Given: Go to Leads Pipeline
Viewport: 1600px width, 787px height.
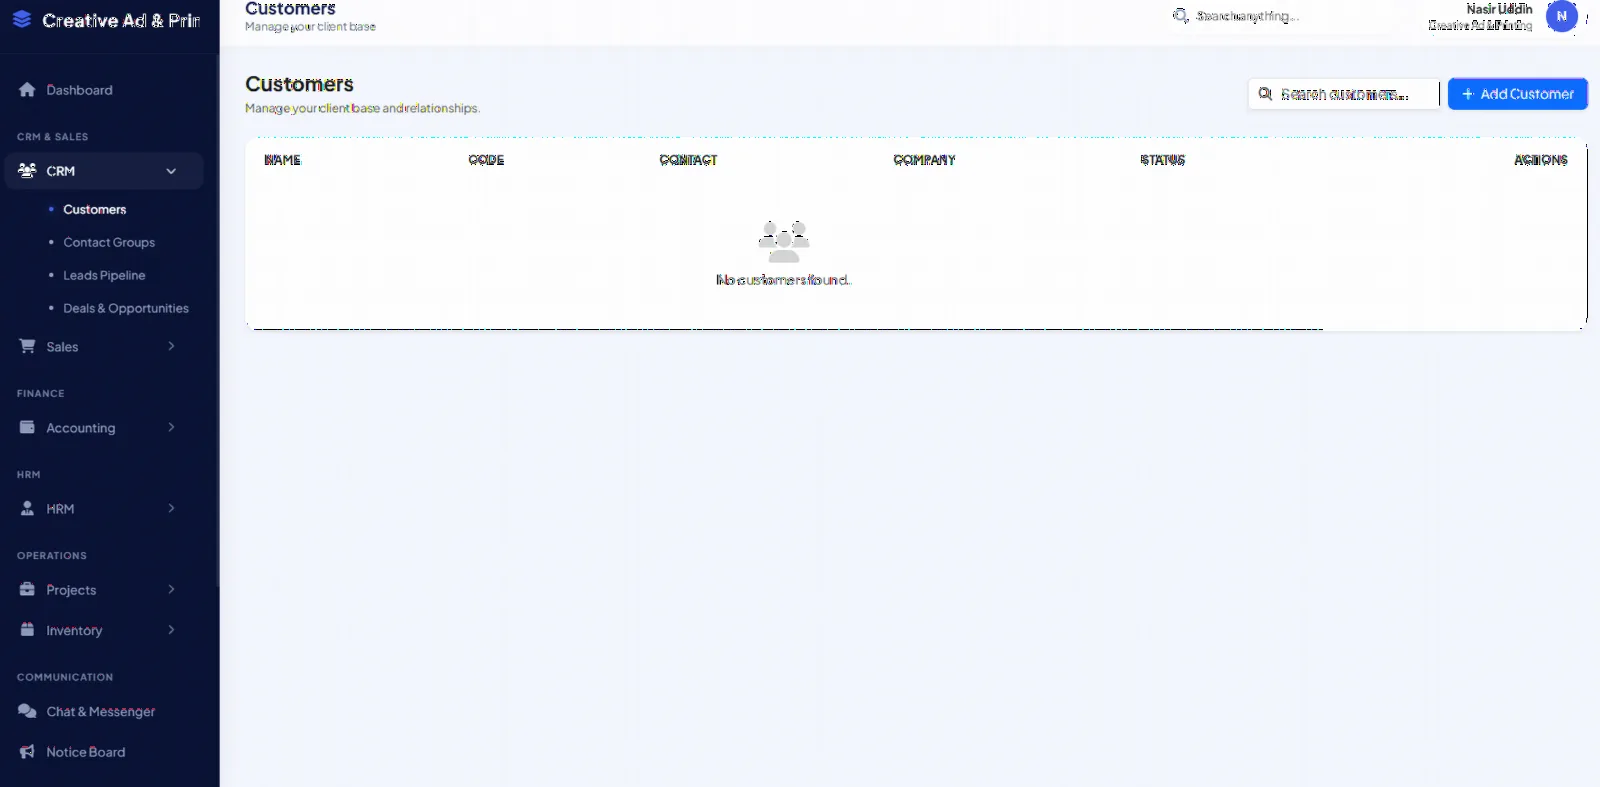Looking at the screenshot, I should coord(104,275).
